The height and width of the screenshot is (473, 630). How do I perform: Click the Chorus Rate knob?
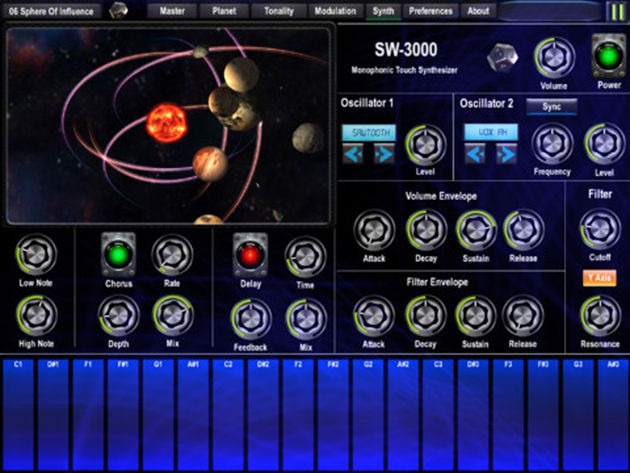tap(172, 256)
